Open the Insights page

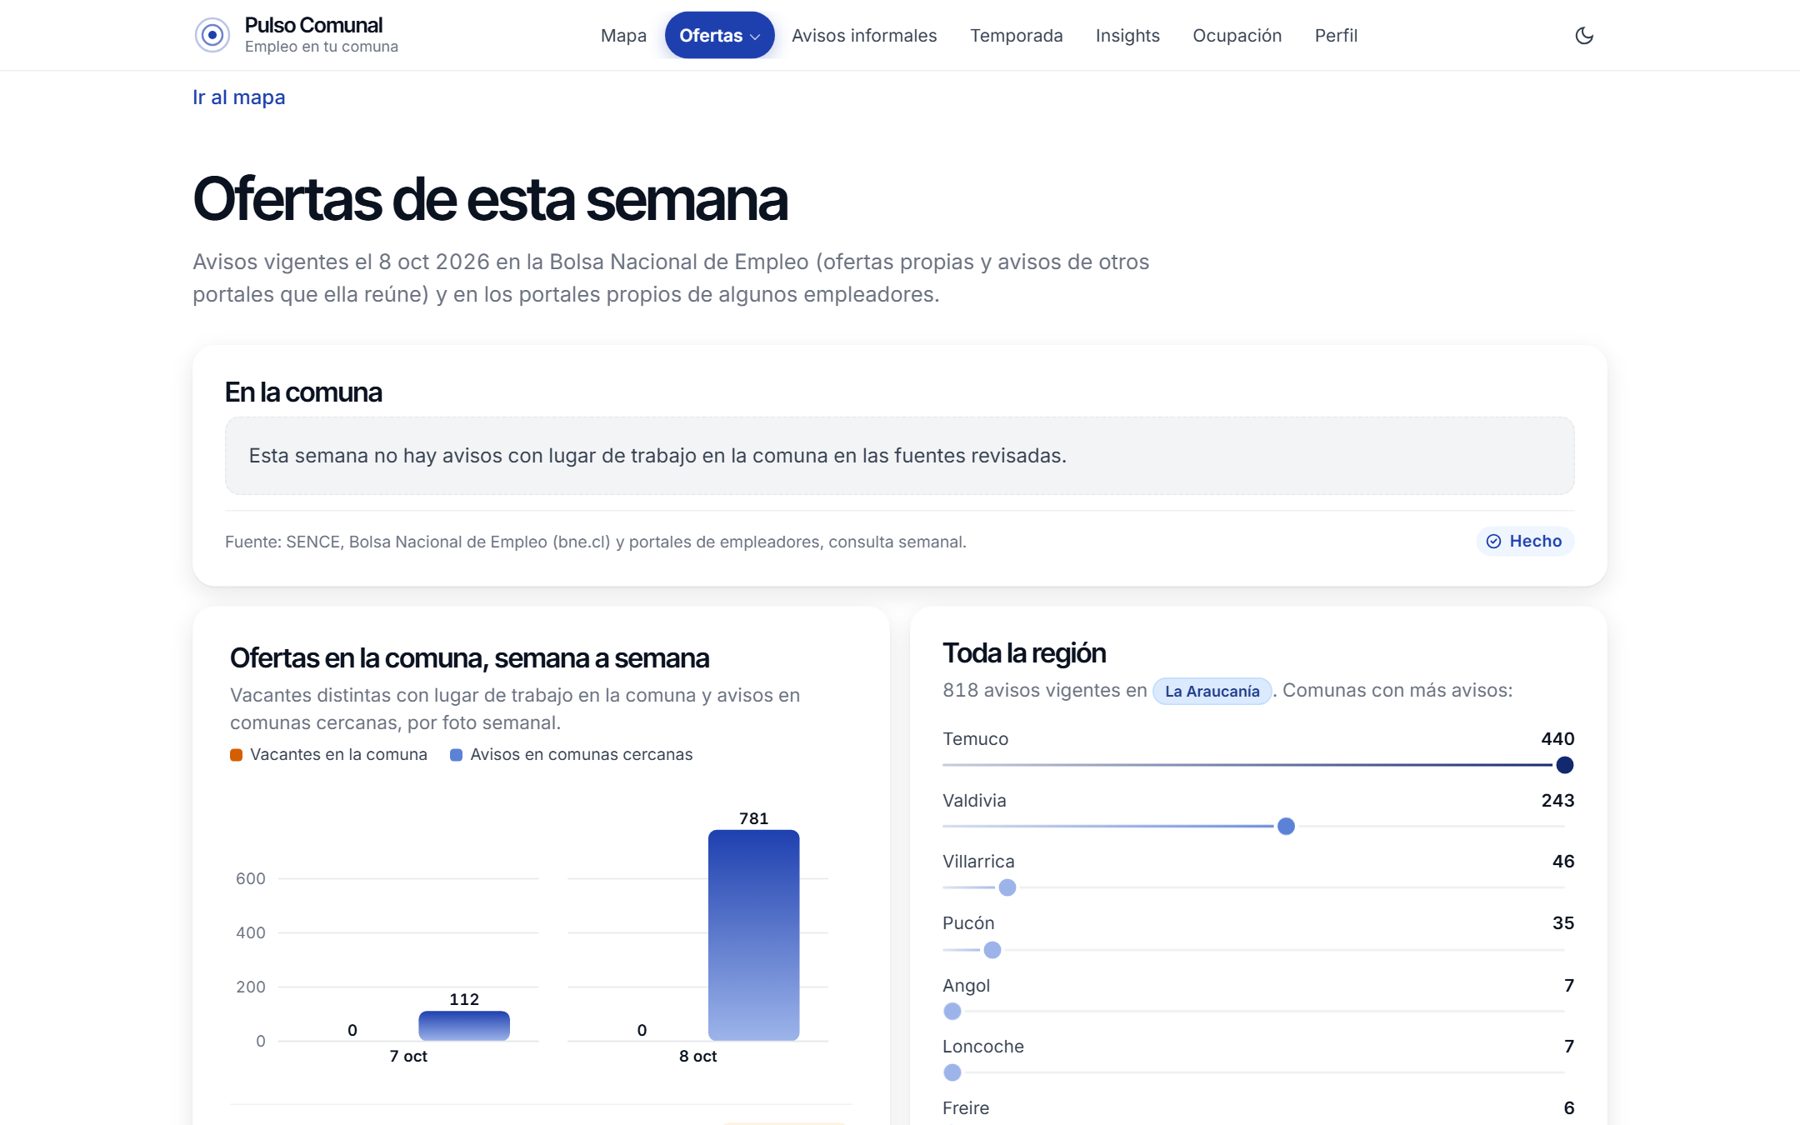[x=1127, y=35]
